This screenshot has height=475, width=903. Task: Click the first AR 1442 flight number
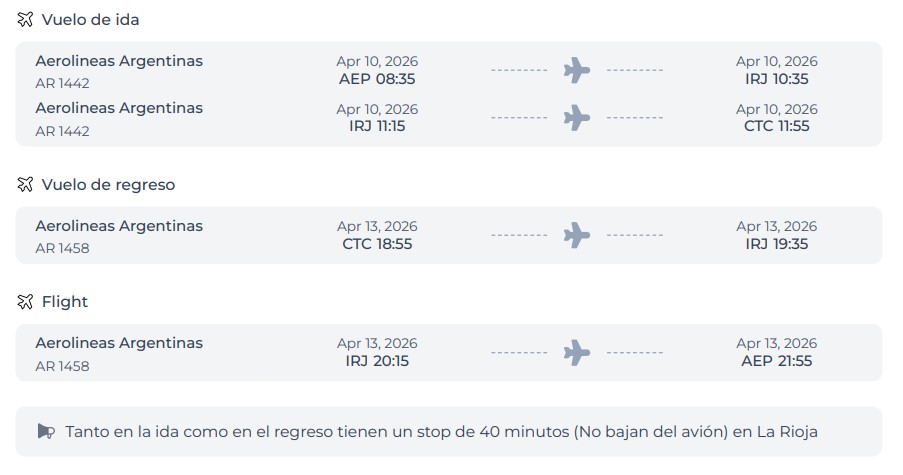click(x=62, y=83)
